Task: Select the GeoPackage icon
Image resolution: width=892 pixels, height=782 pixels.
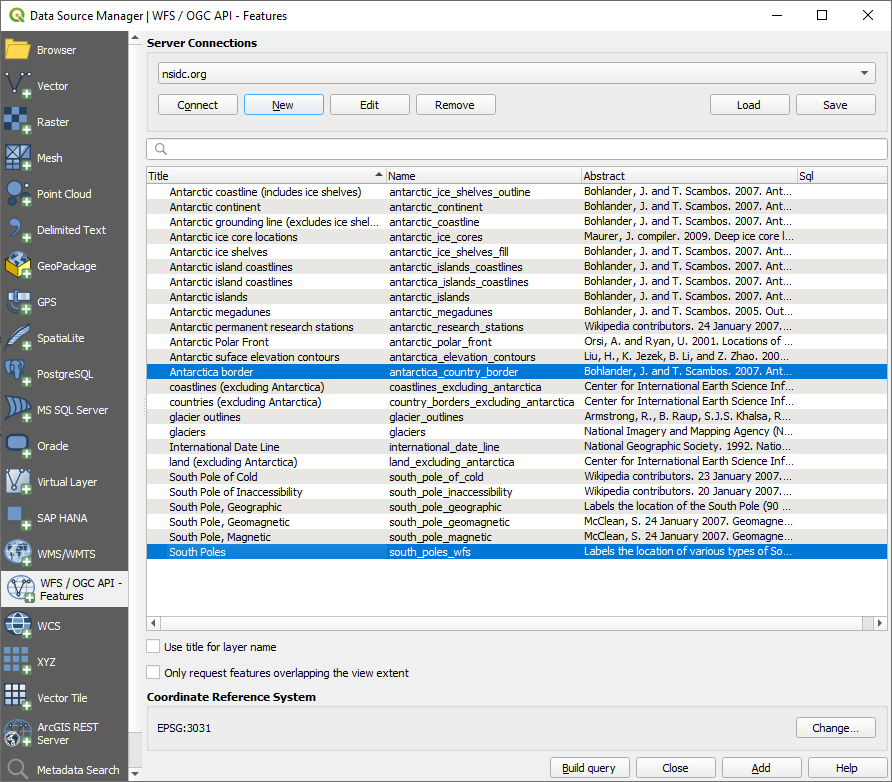Action: pos(18,266)
